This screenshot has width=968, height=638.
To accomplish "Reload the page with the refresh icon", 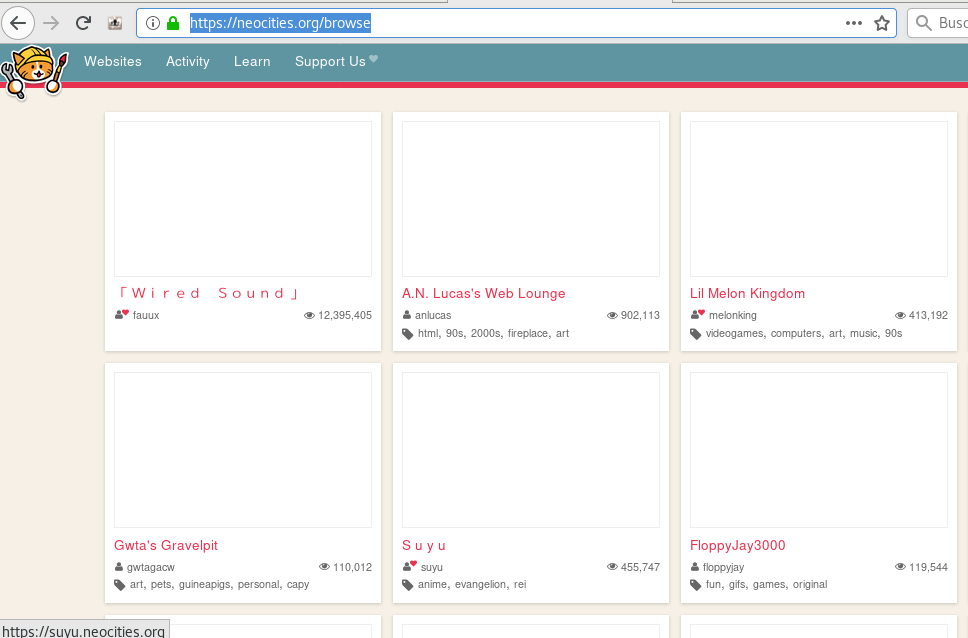I will coord(83,22).
